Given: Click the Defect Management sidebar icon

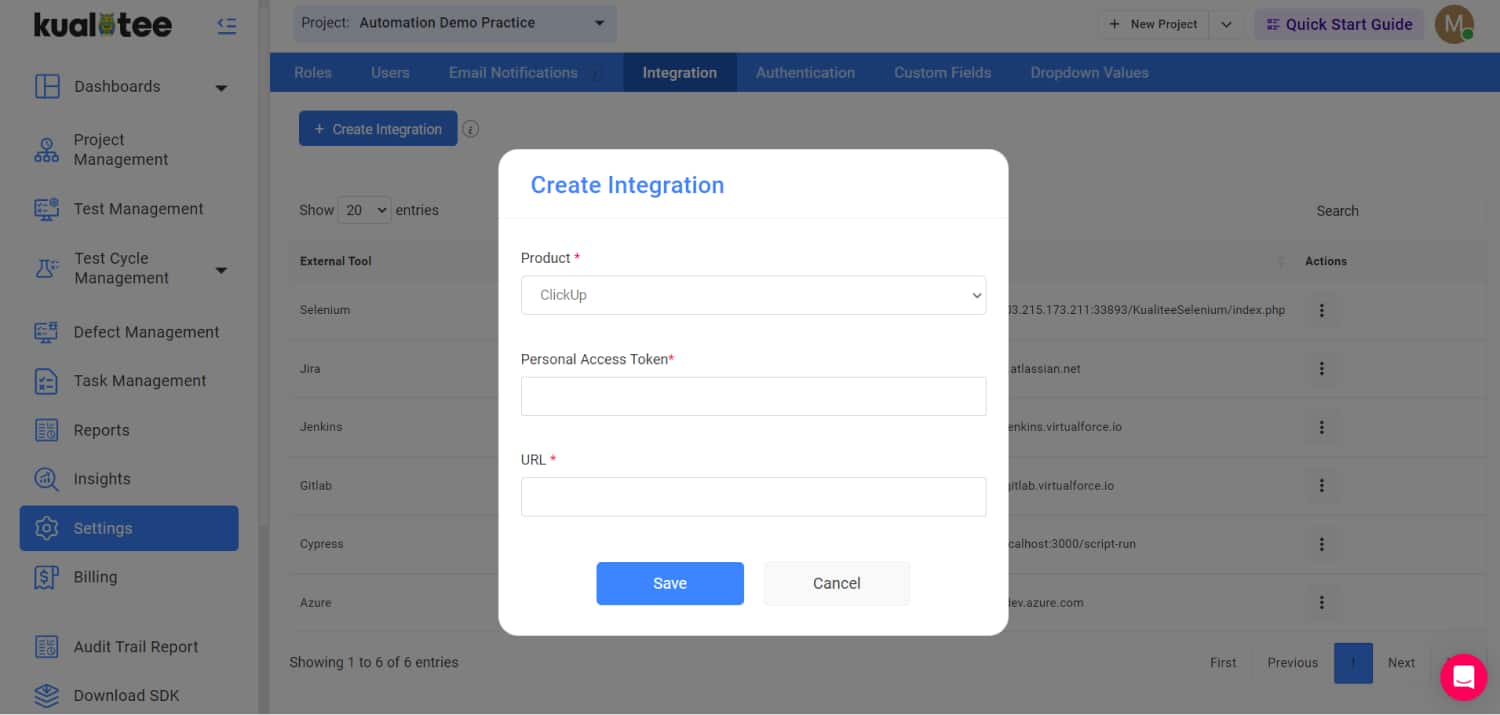Looking at the screenshot, I should coord(47,332).
